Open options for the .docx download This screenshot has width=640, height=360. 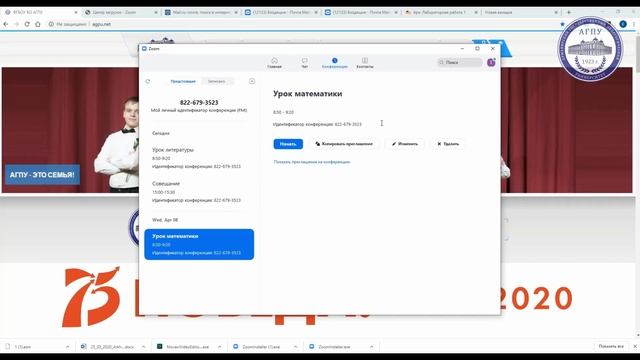pyautogui.click(x=144, y=347)
